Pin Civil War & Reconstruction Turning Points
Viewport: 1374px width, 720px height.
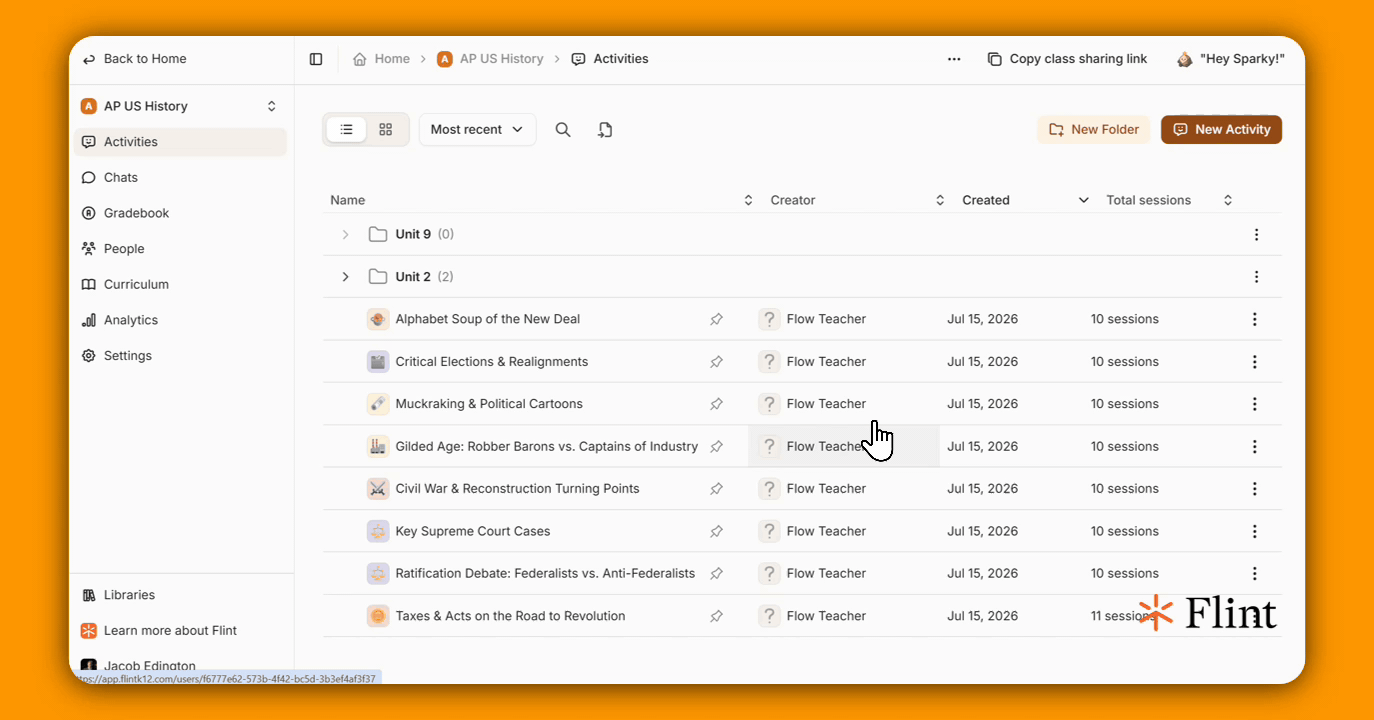click(x=716, y=489)
